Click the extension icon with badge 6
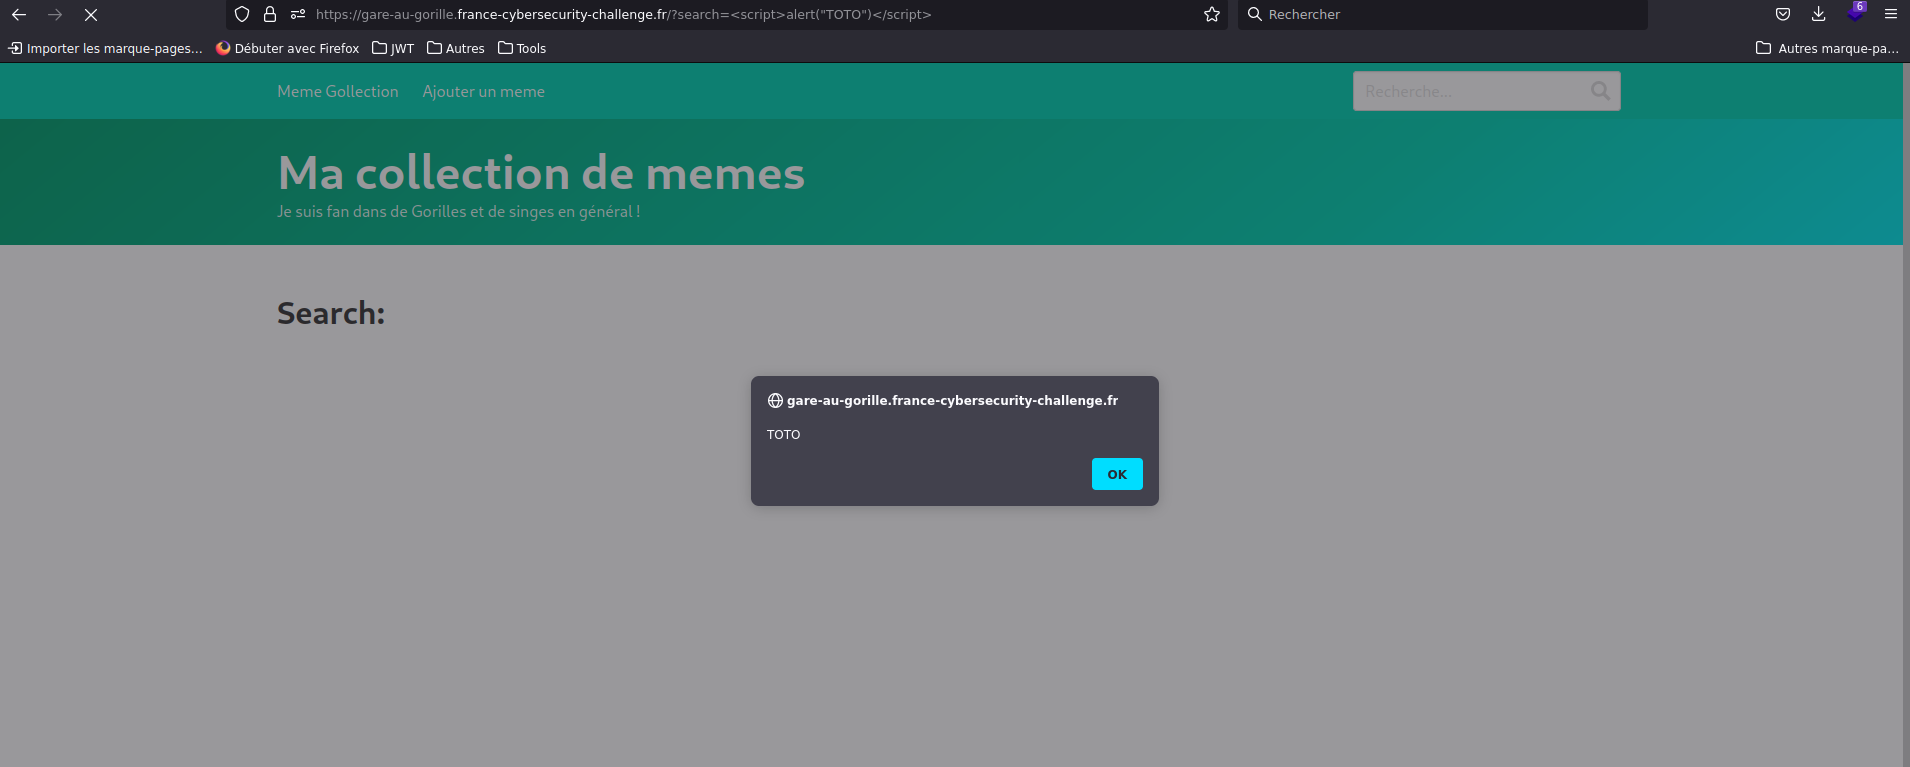This screenshot has height=767, width=1910. pos(1856,13)
